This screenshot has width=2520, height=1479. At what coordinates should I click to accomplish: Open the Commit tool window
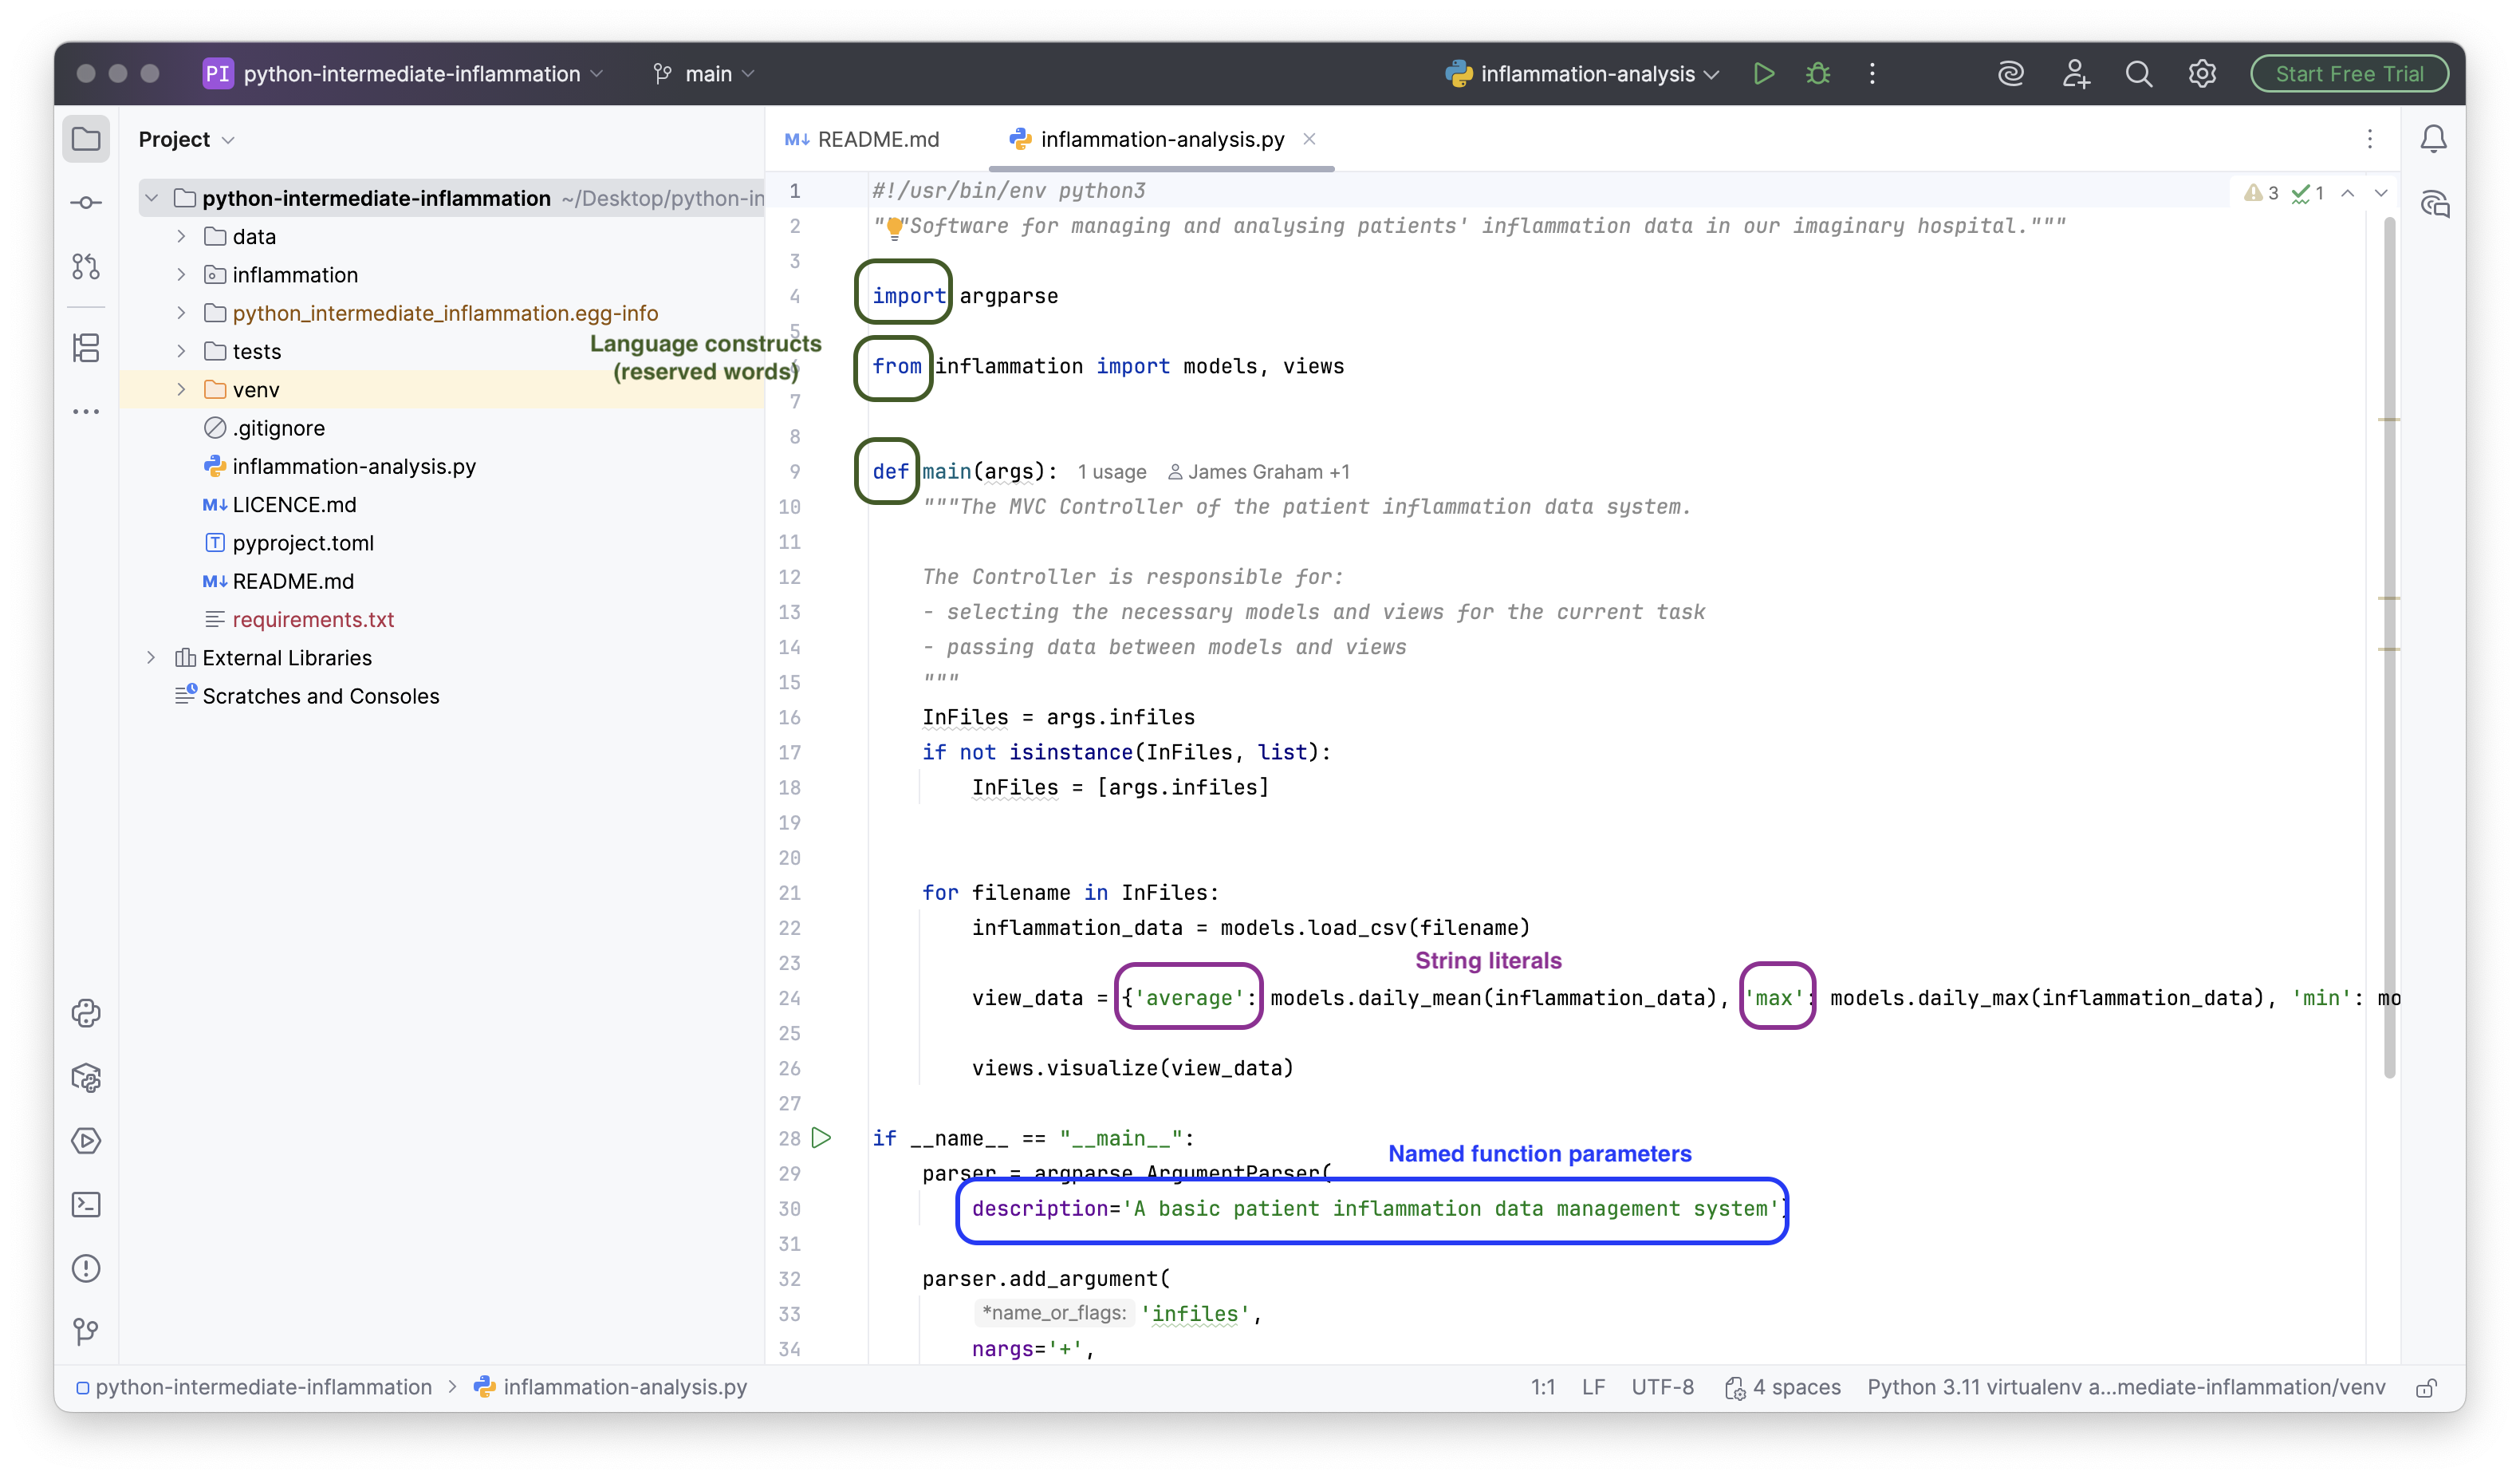(86, 202)
